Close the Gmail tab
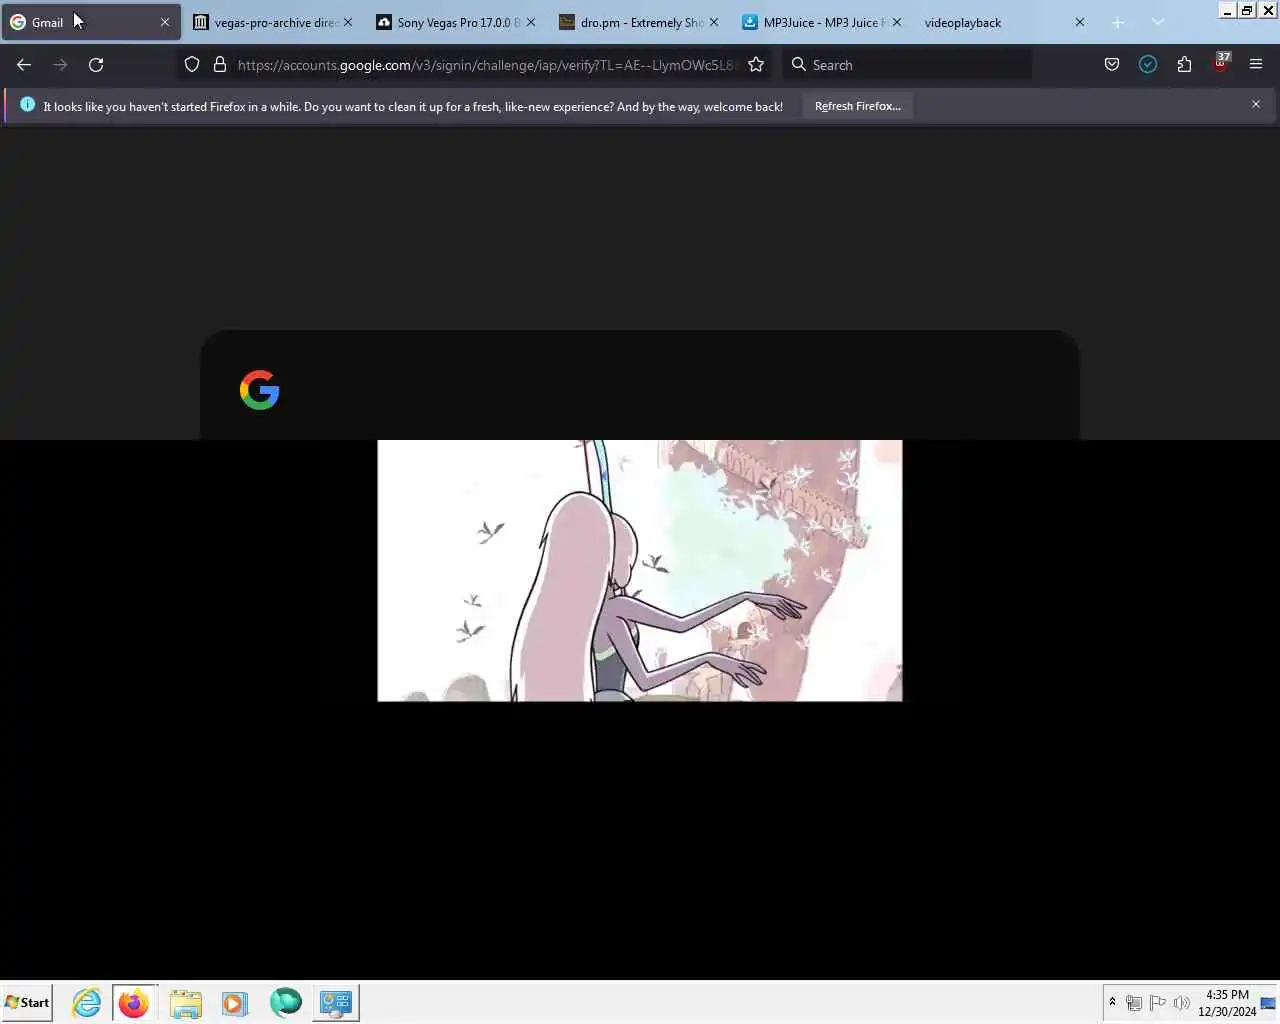This screenshot has height=1024, width=1280. (x=165, y=22)
